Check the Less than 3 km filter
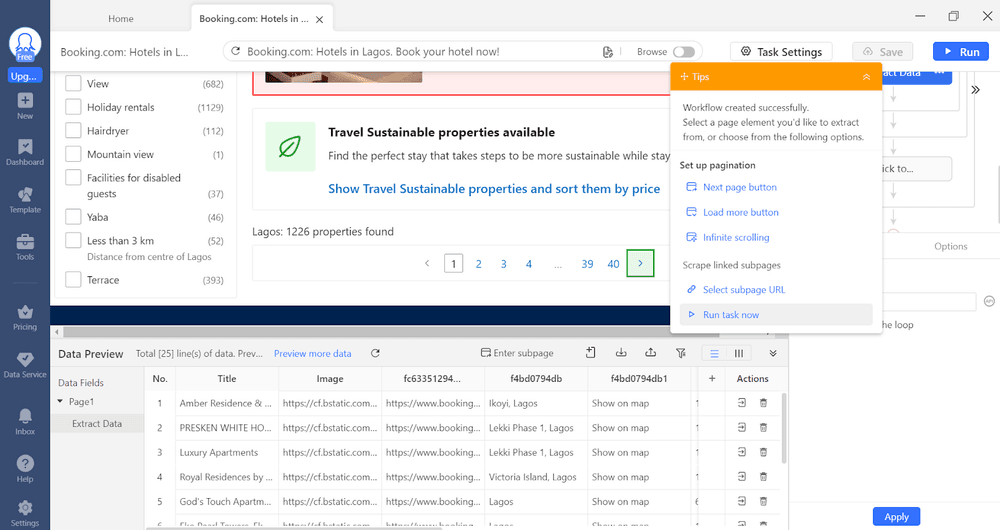 pyautogui.click(x=73, y=240)
